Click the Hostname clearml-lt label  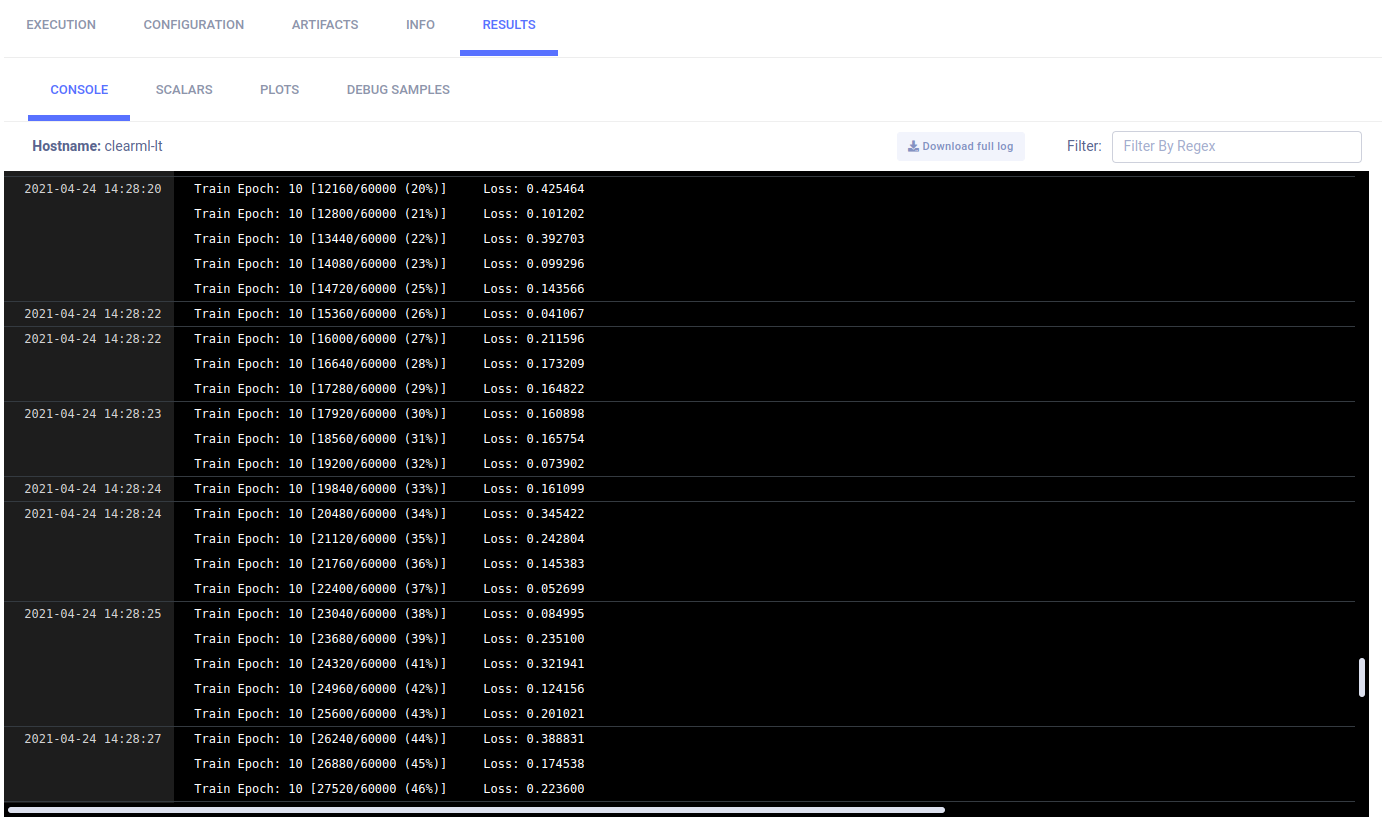(97, 146)
